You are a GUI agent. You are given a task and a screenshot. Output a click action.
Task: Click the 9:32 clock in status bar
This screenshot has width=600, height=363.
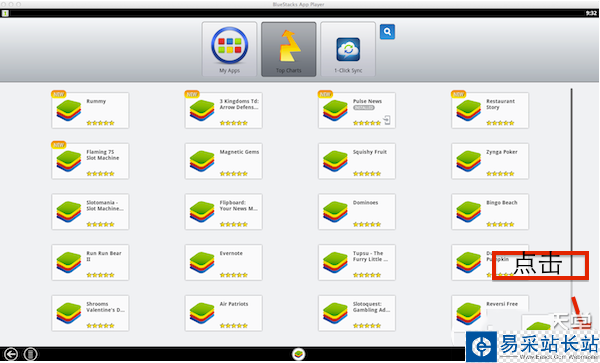pyautogui.click(x=591, y=13)
